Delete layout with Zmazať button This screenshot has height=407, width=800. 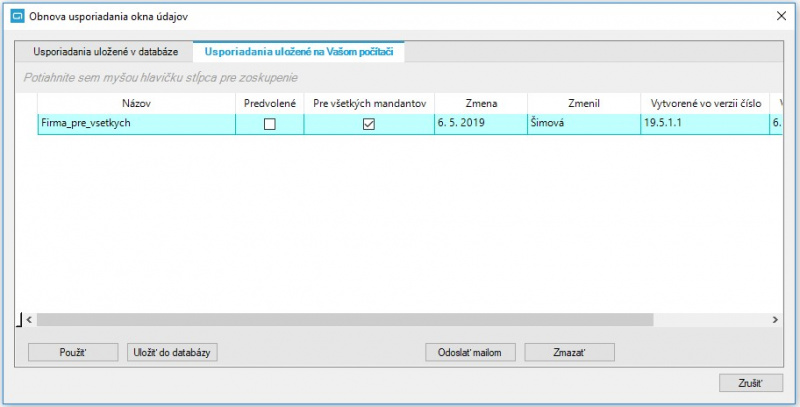coord(569,352)
